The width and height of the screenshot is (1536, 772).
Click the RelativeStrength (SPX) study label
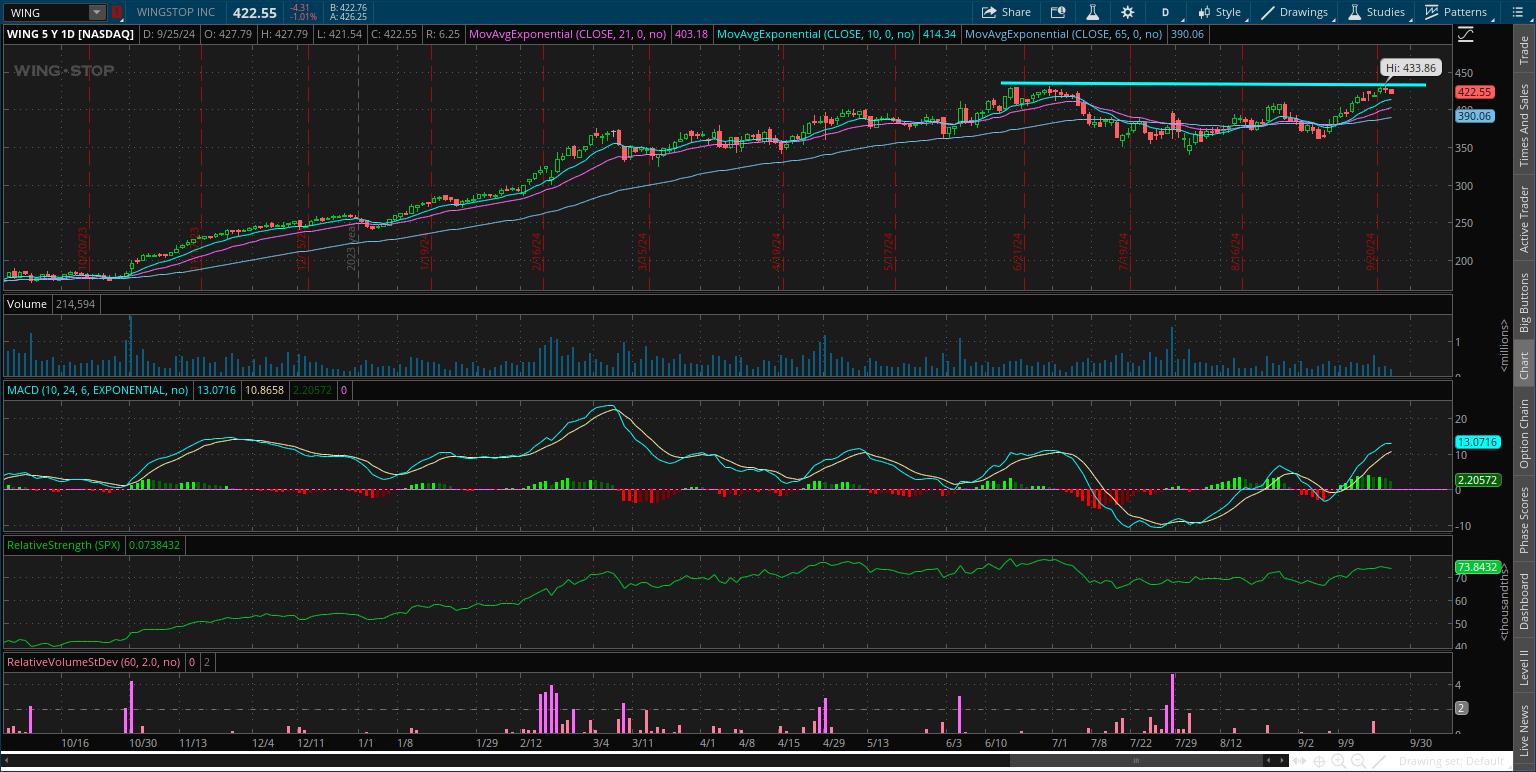click(65, 545)
